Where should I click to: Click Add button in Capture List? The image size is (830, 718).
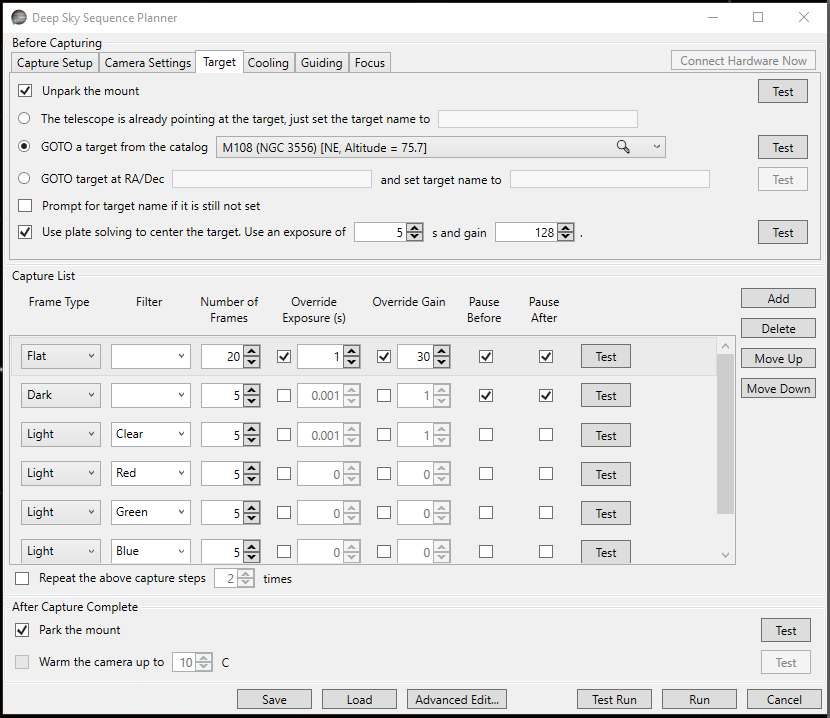pos(778,298)
